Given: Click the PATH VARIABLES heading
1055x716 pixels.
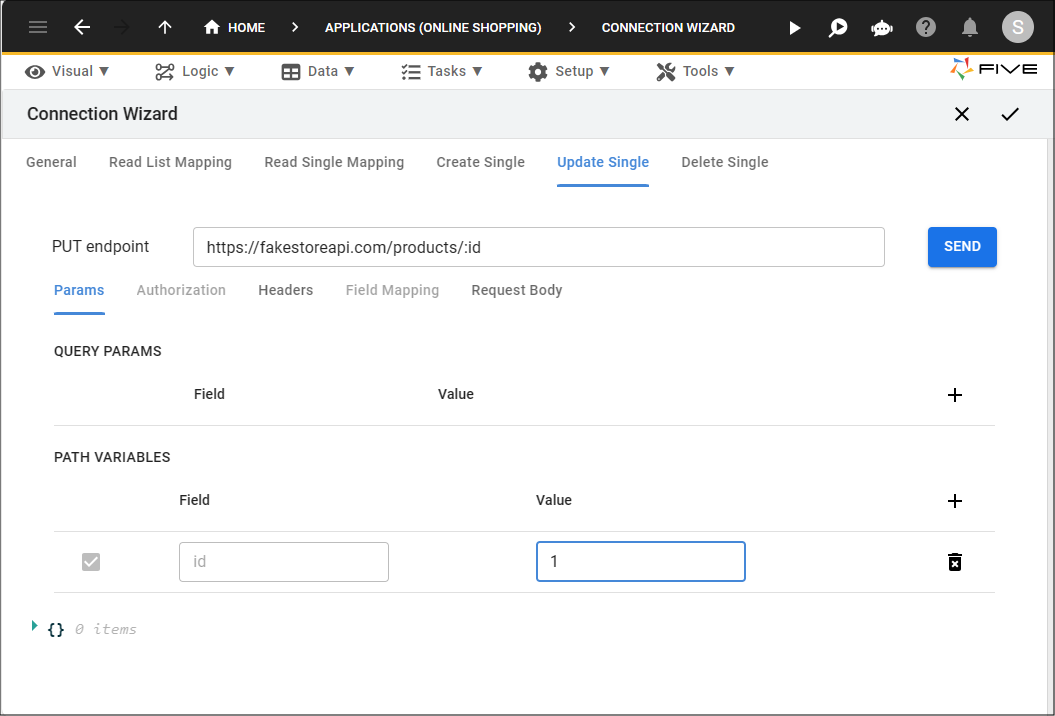Looking at the screenshot, I should [112, 457].
